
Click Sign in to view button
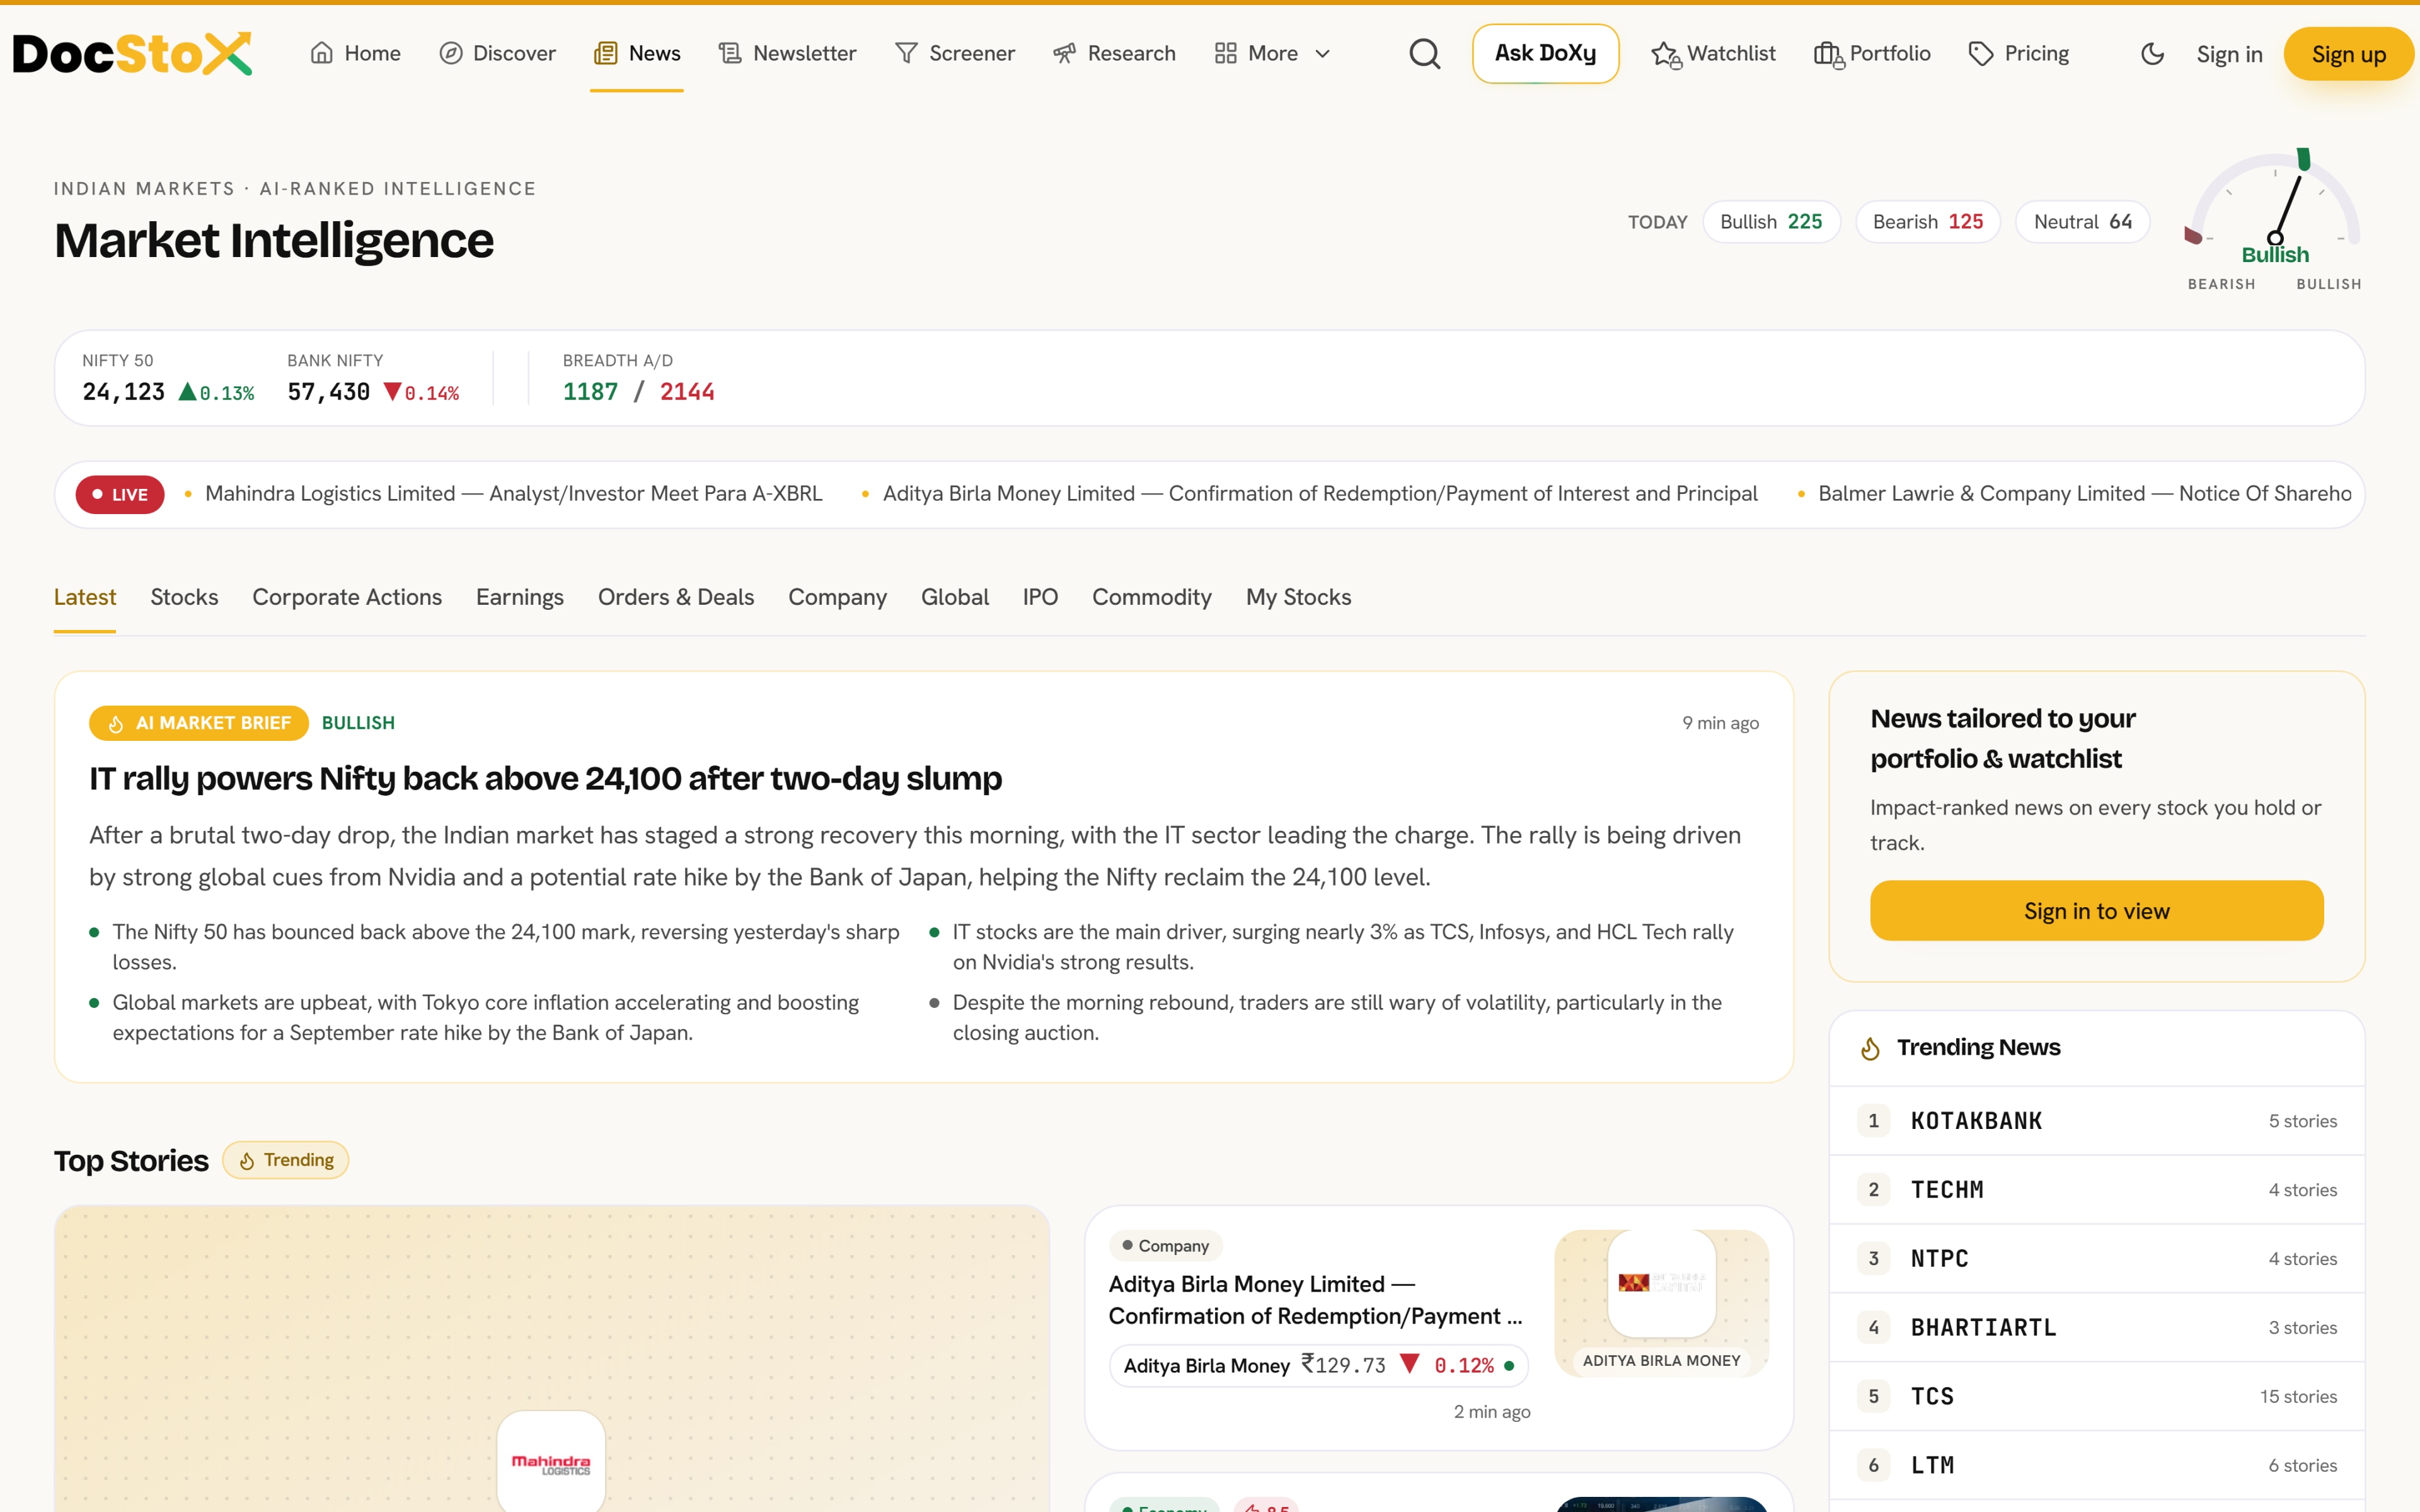click(x=2096, y=911)
